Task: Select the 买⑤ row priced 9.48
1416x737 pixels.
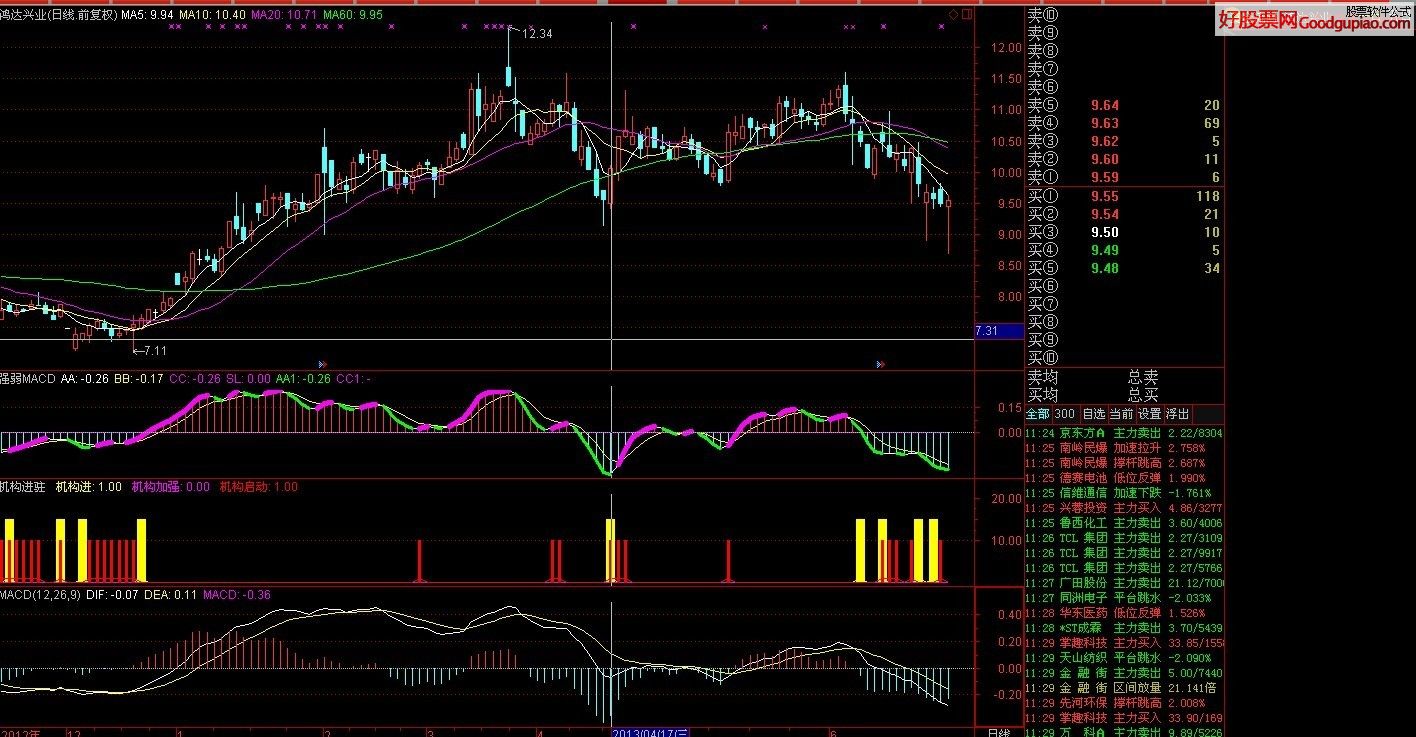Action: coord(1125,268)
